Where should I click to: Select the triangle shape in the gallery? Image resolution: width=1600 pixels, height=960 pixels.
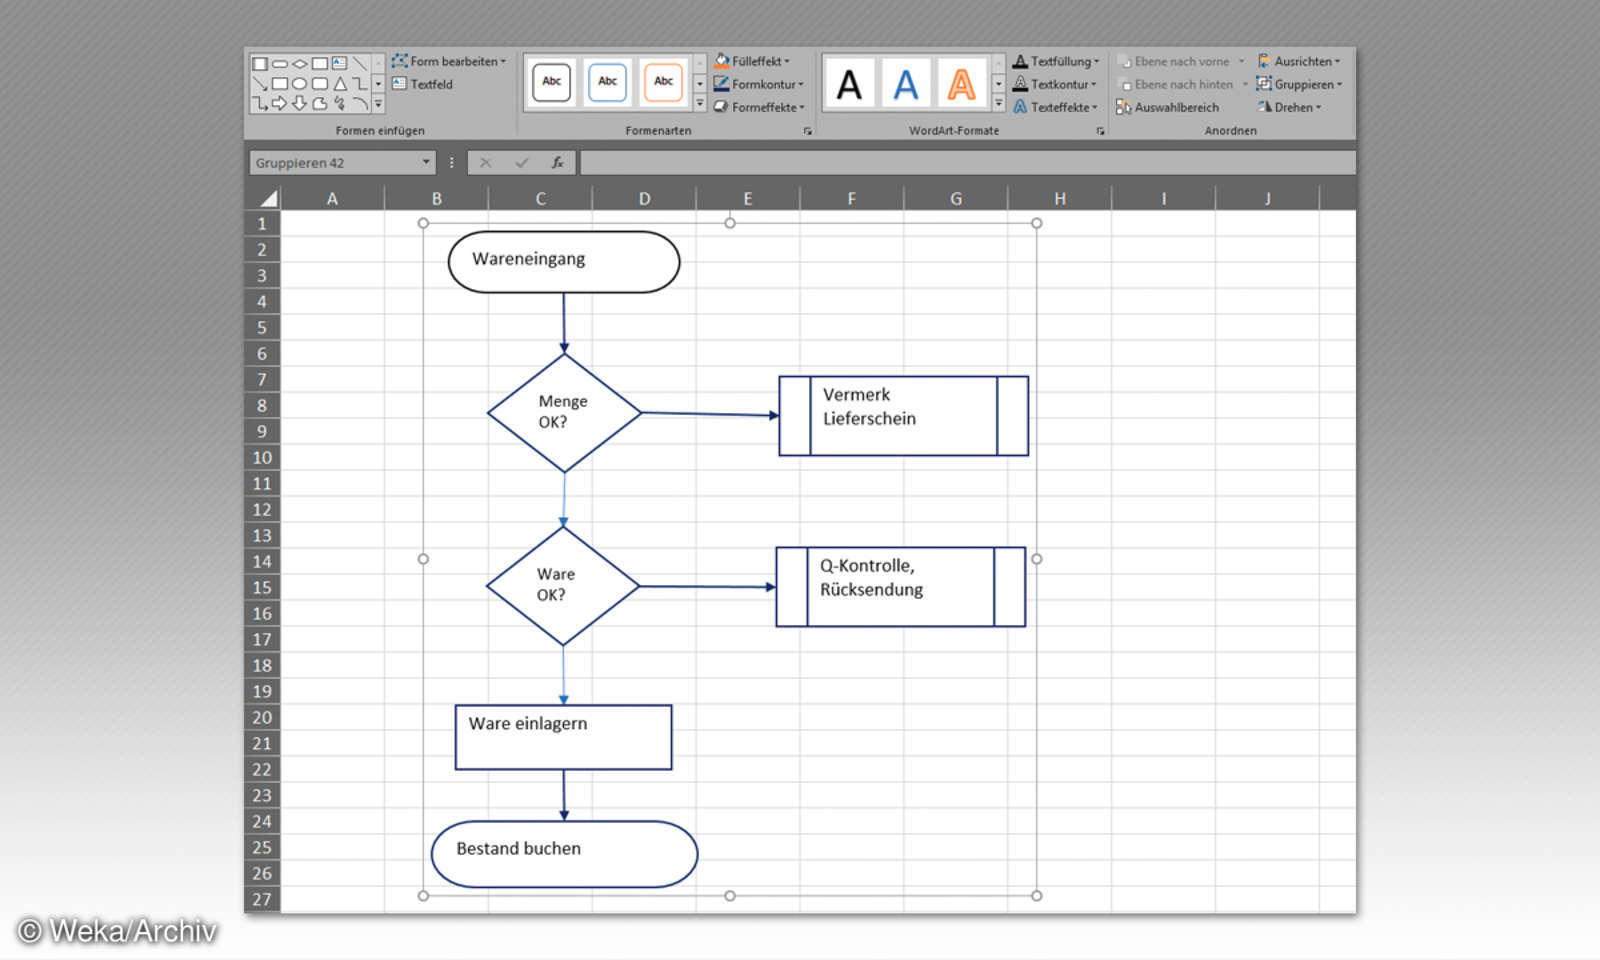point(341,85)
